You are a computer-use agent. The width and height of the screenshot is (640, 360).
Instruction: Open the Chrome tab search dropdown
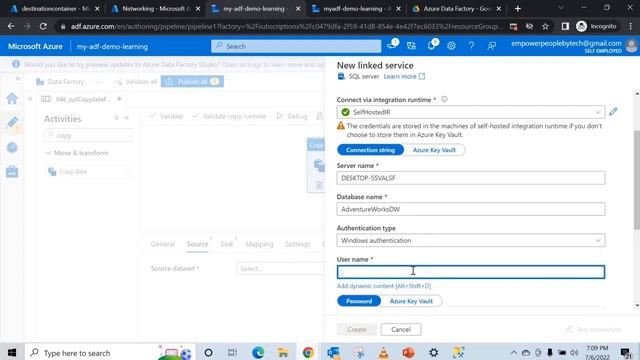[560, 8]
